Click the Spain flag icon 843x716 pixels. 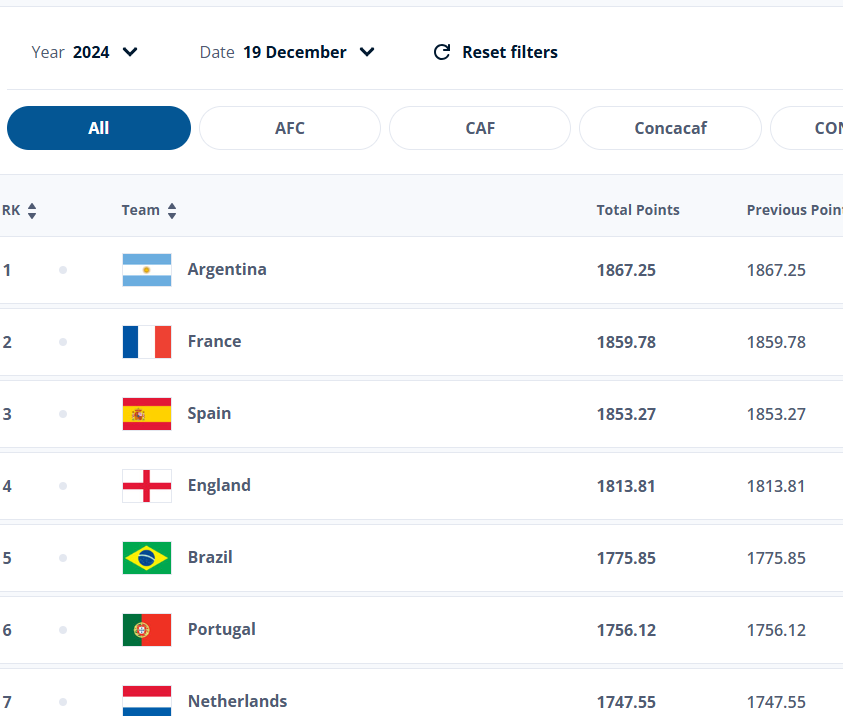tap(147, 414)
